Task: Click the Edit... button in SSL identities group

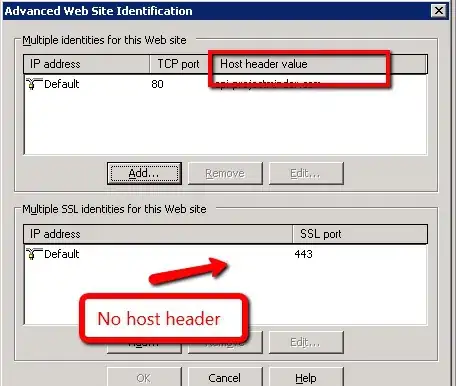Action: point(306,342)
